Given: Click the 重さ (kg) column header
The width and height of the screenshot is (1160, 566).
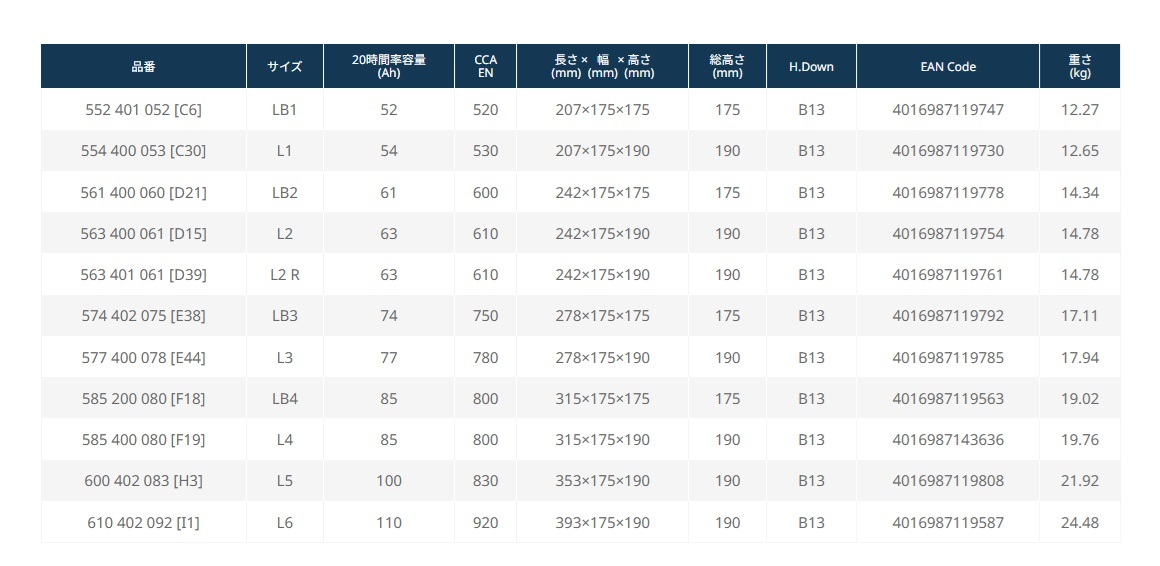Looking at the screenshot, I should click(1079, 67).
